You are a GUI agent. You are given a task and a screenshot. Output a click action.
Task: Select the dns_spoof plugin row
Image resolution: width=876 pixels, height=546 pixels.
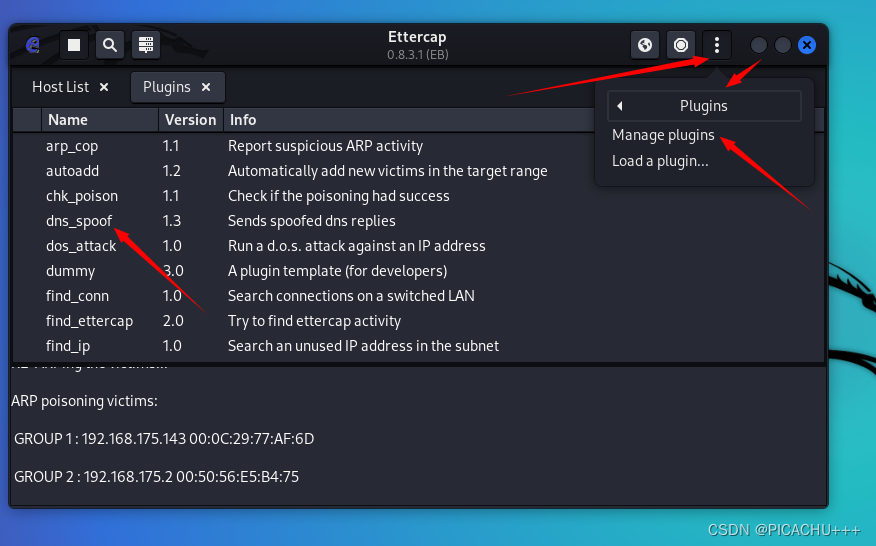coord(79,221)
